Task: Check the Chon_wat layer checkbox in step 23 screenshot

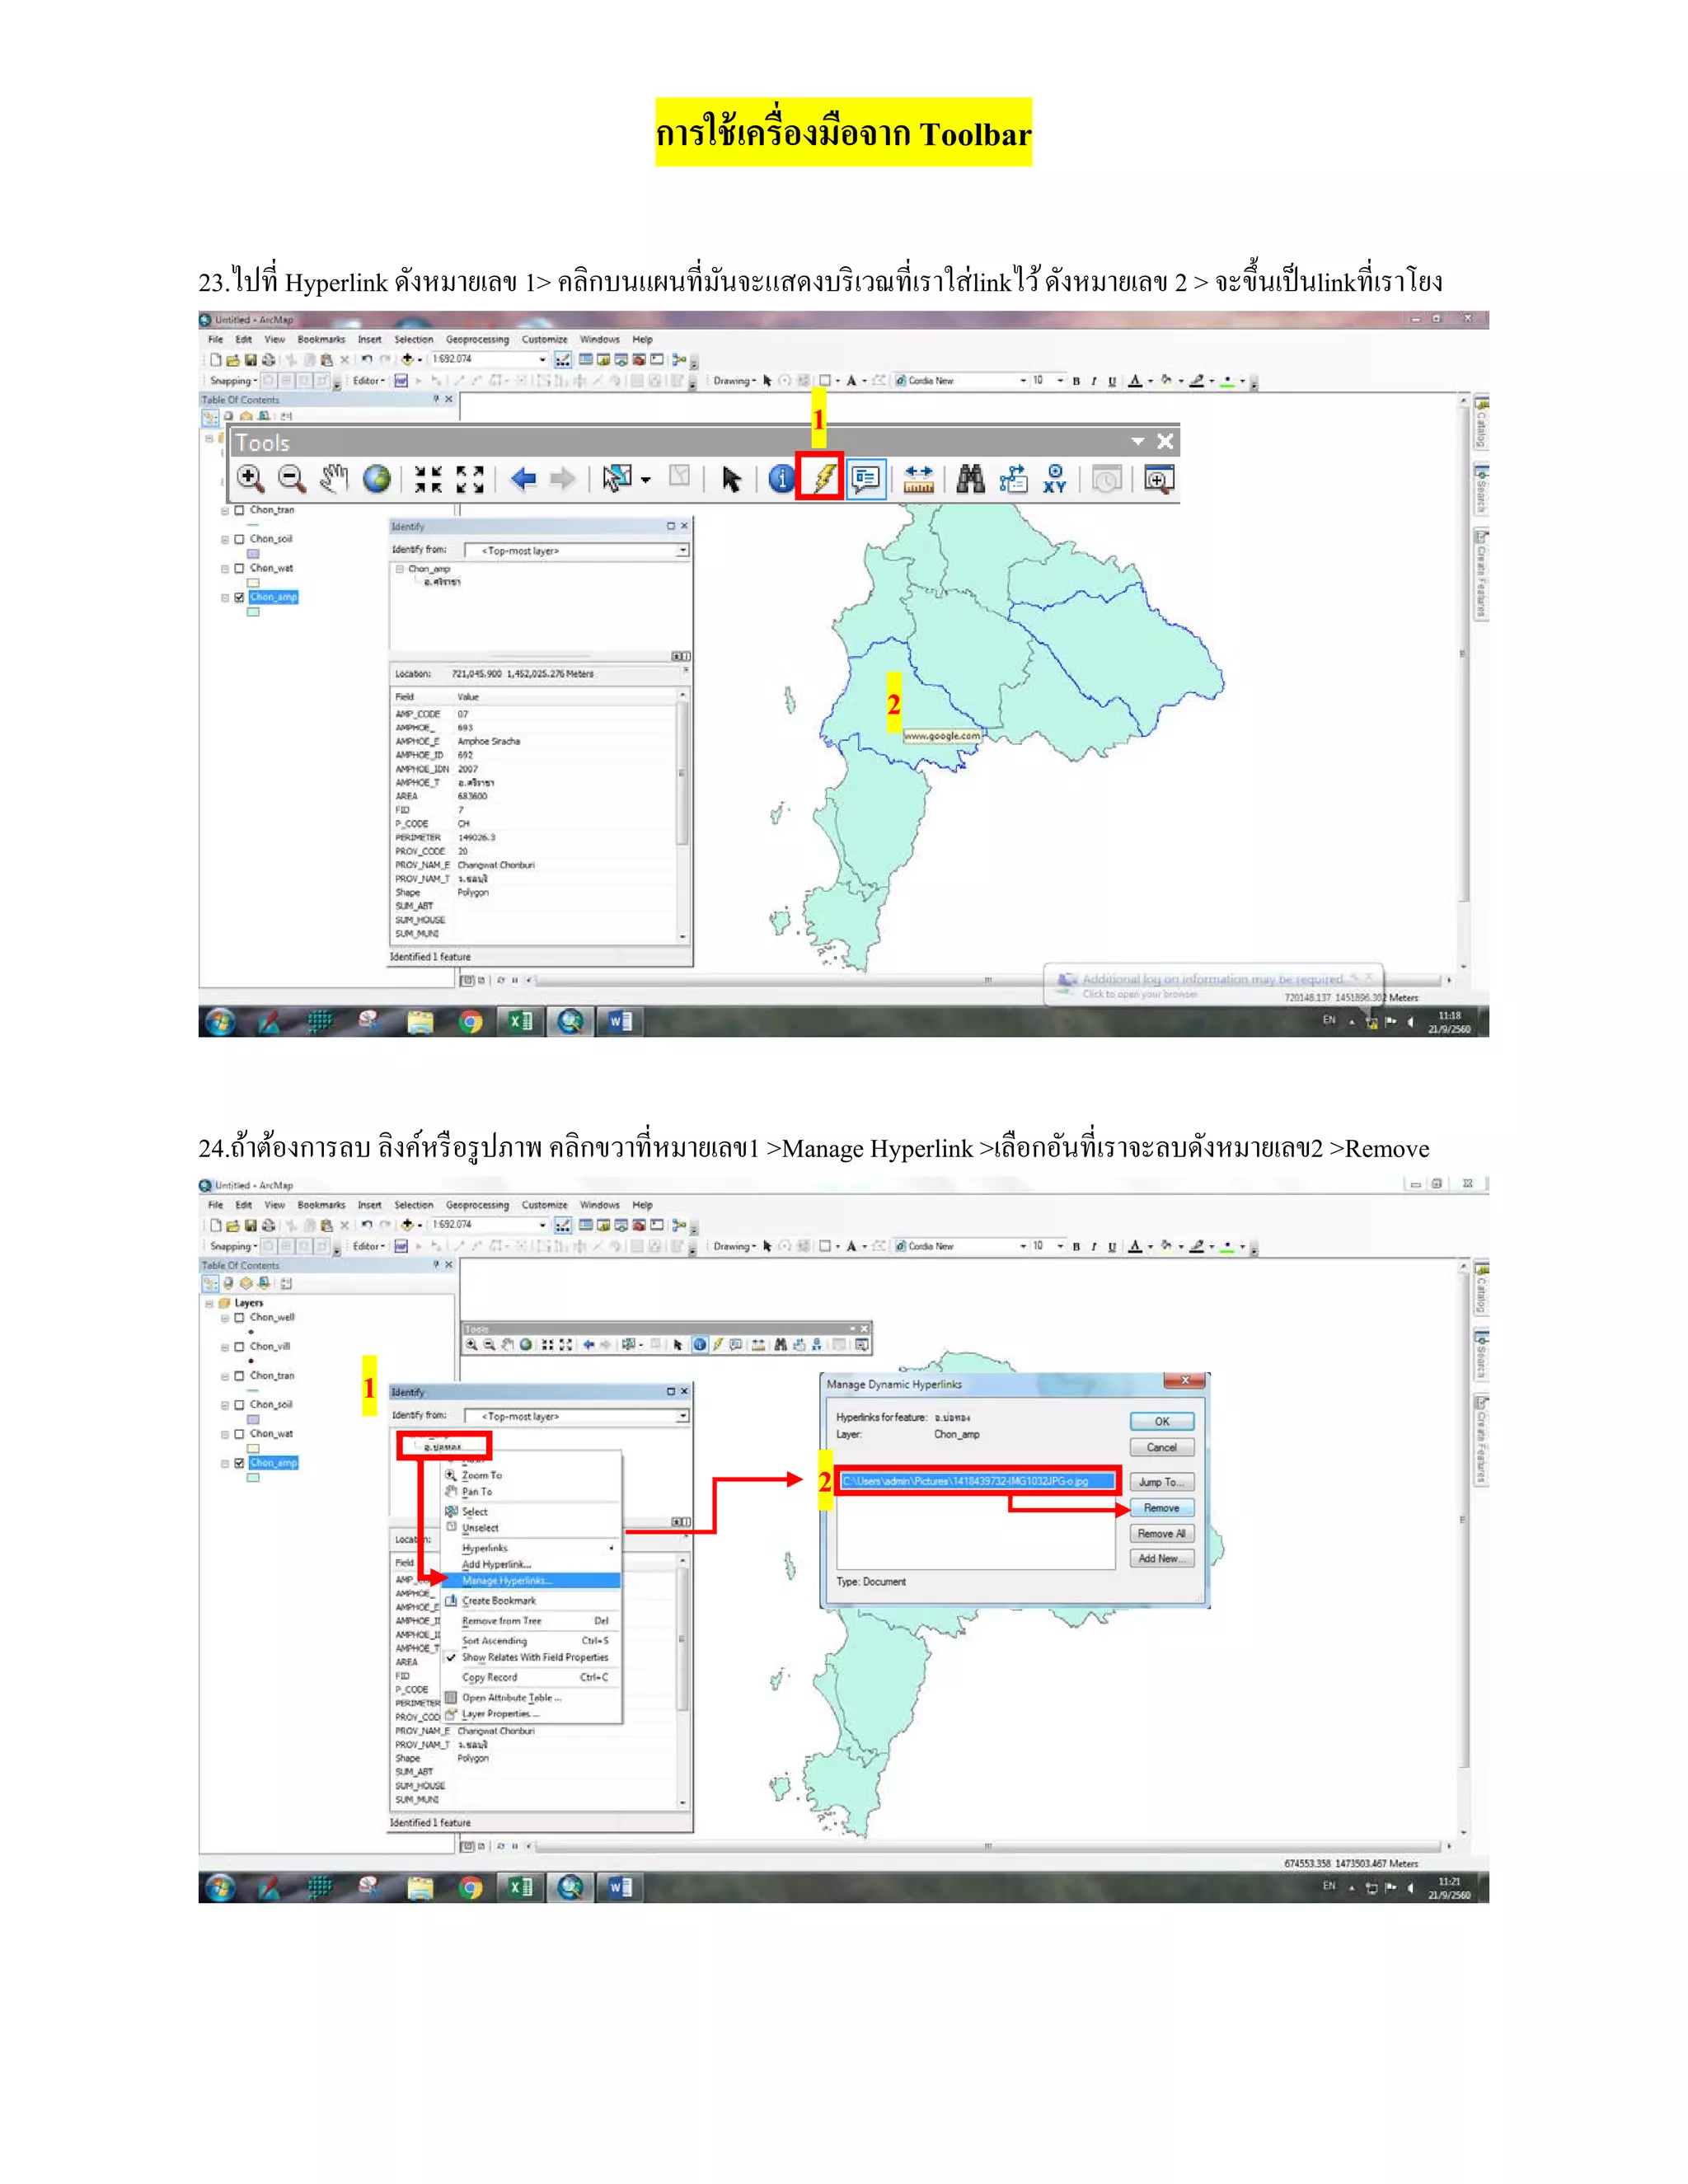Action: [x=239, y=568]
